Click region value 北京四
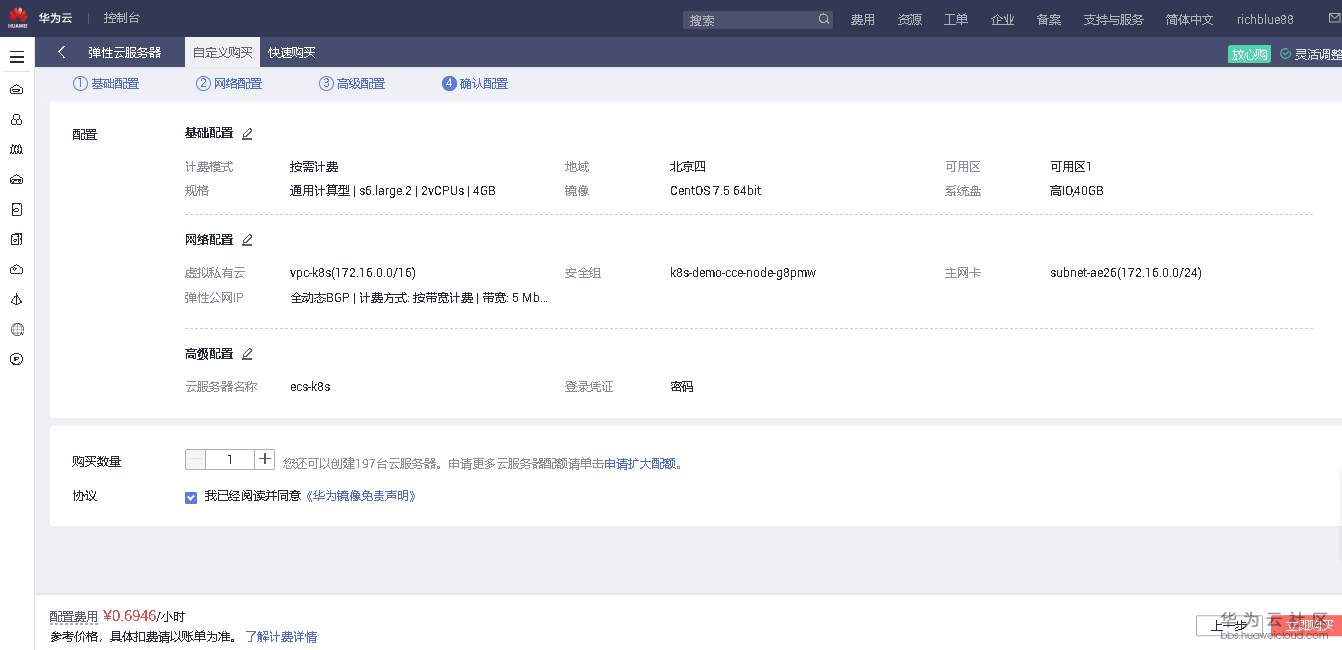The image size is (1342, 650). [x=688, y=166]
